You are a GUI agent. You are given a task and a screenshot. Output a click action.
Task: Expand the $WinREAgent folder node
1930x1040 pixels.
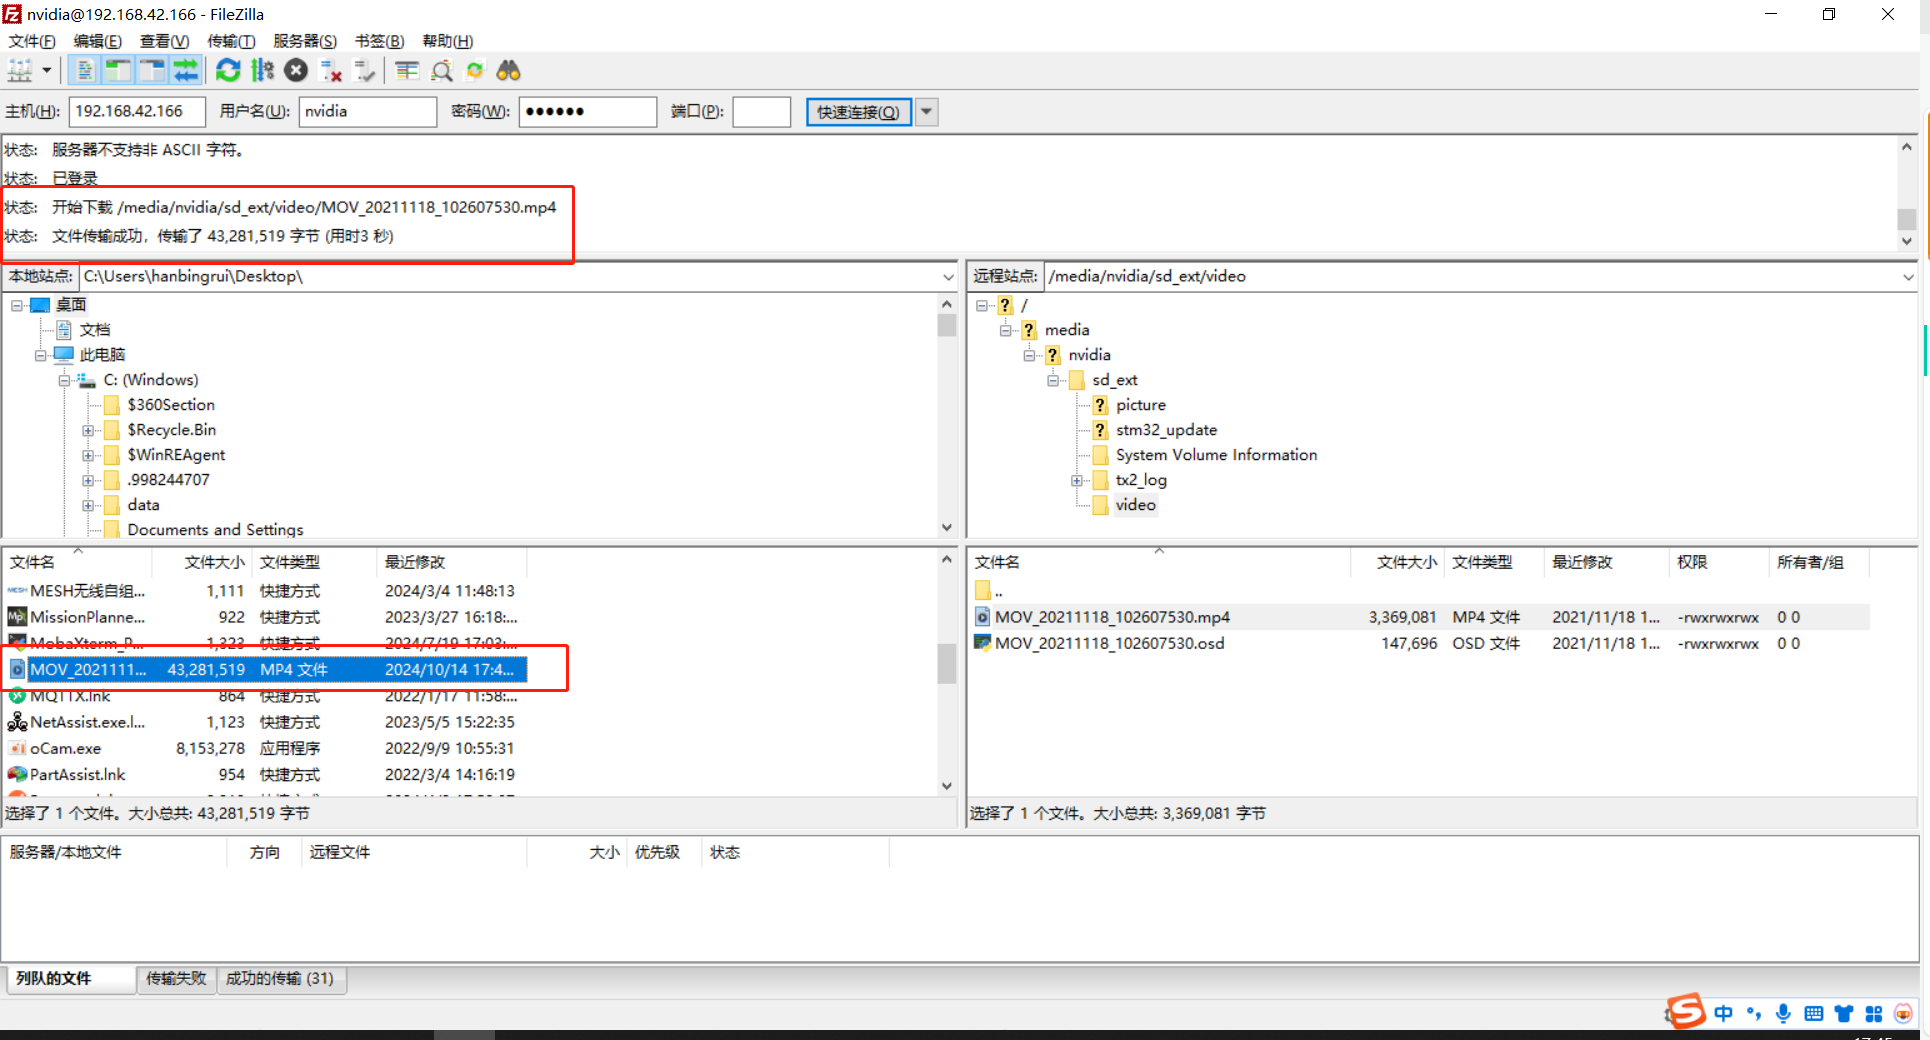point(88,455)
